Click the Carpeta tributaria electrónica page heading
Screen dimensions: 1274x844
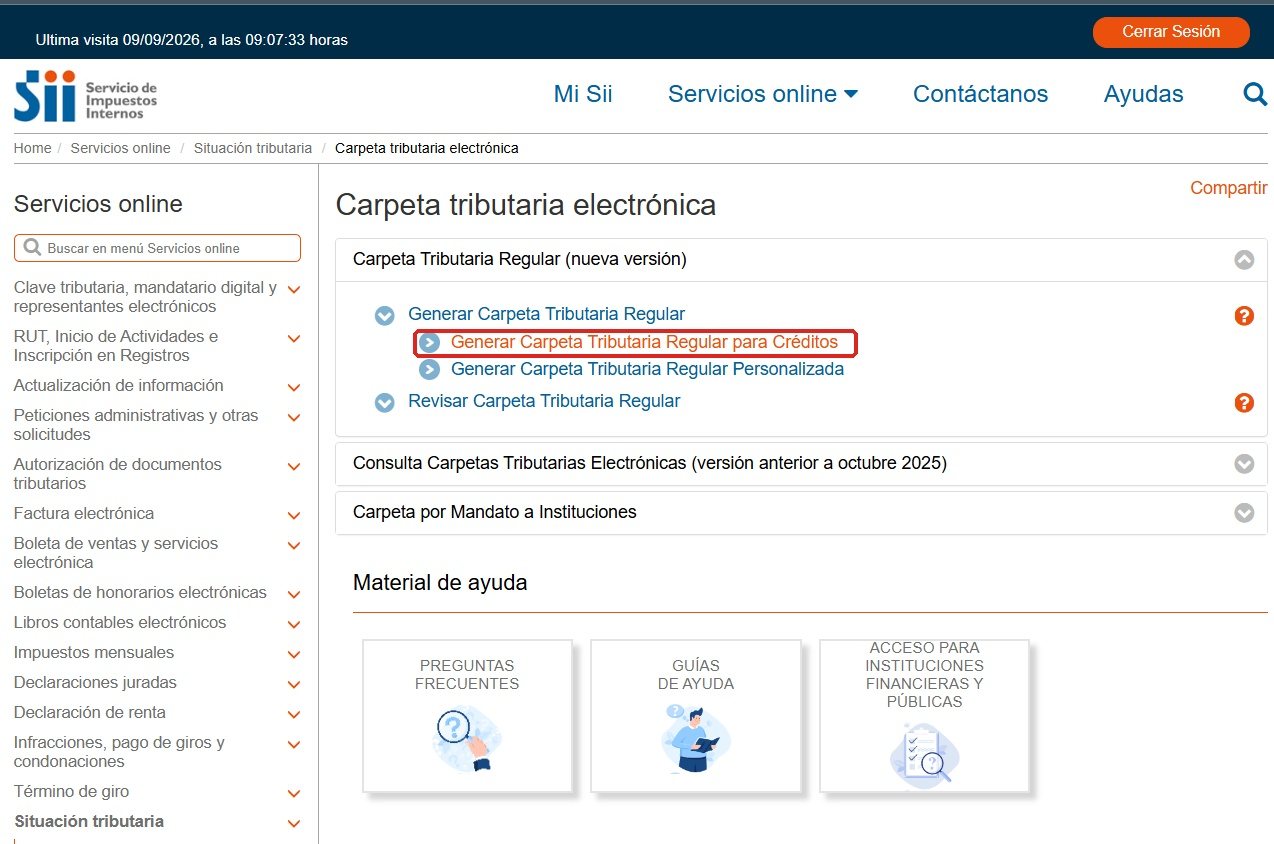pos(526,205)
